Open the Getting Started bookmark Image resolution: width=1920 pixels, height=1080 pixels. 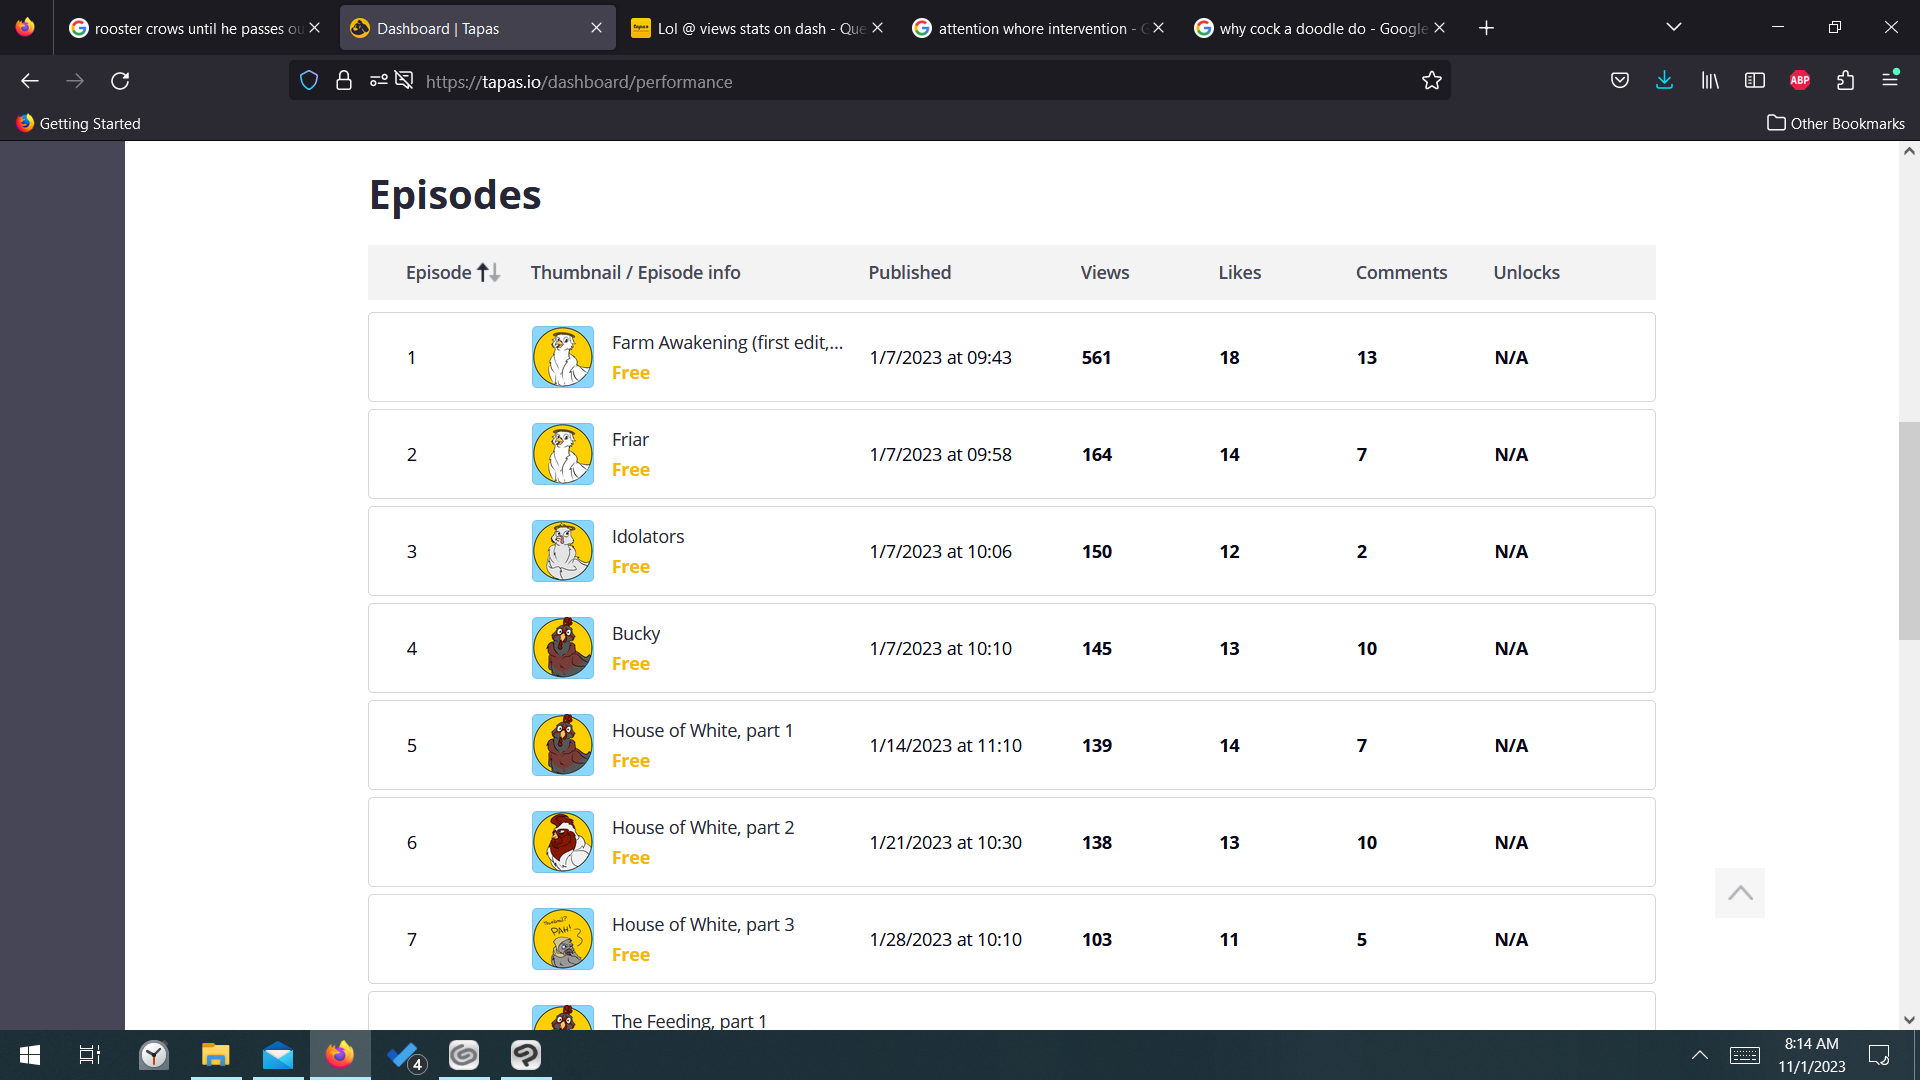(x=79, y=123)
